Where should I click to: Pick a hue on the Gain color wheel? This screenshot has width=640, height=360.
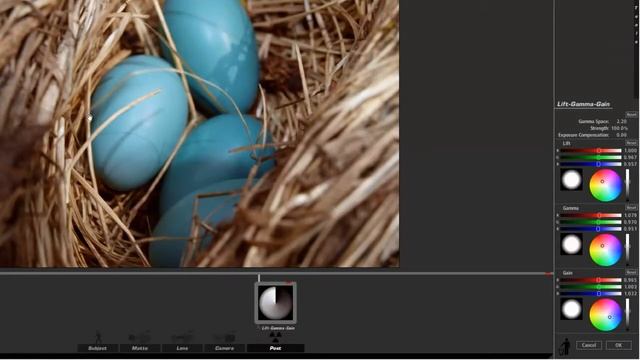(605, 315)
